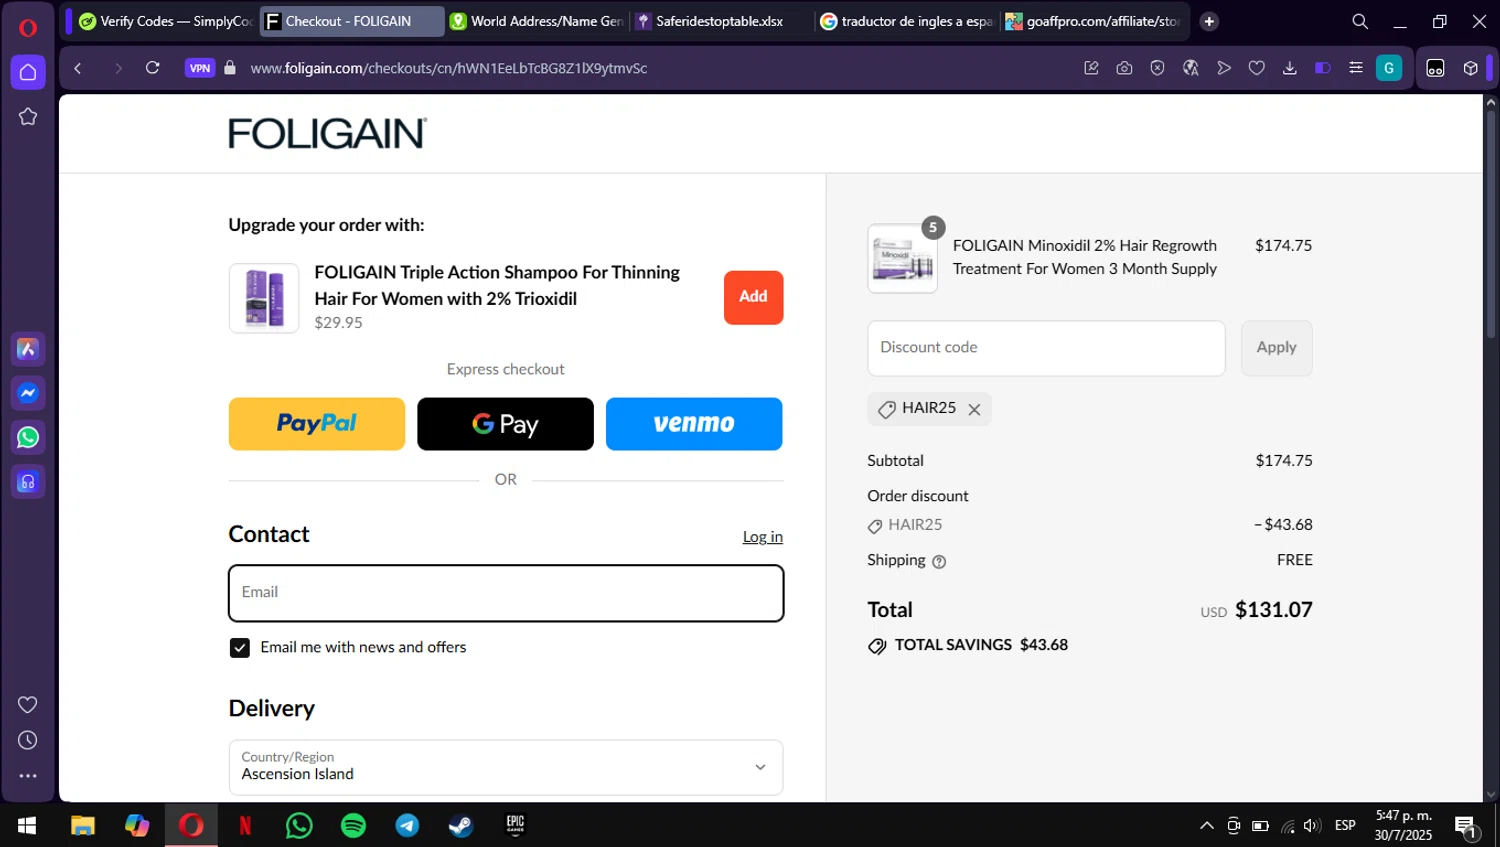Open bookmarks star in sidebar
The image size is (1500, 847).
pos(28,117)
